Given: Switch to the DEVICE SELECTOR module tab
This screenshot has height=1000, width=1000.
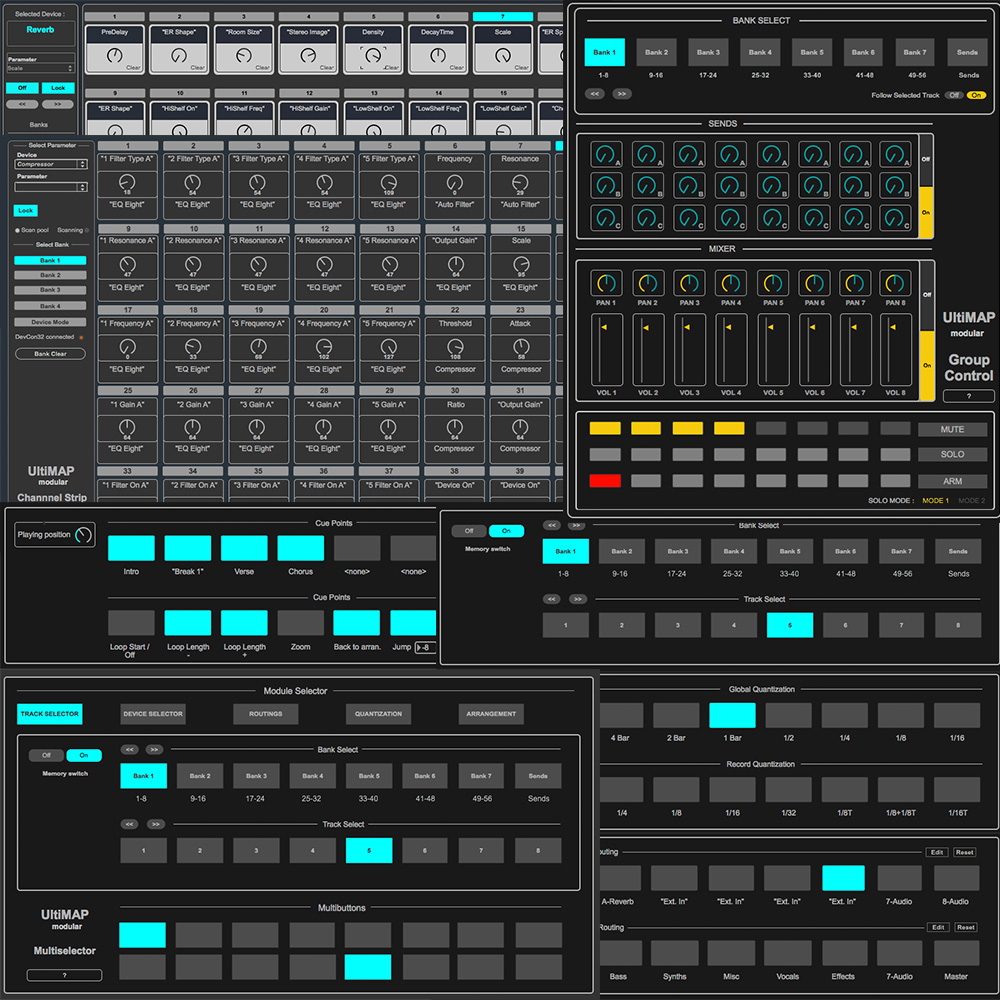Looking at the screenshot, I should [152, 714].
